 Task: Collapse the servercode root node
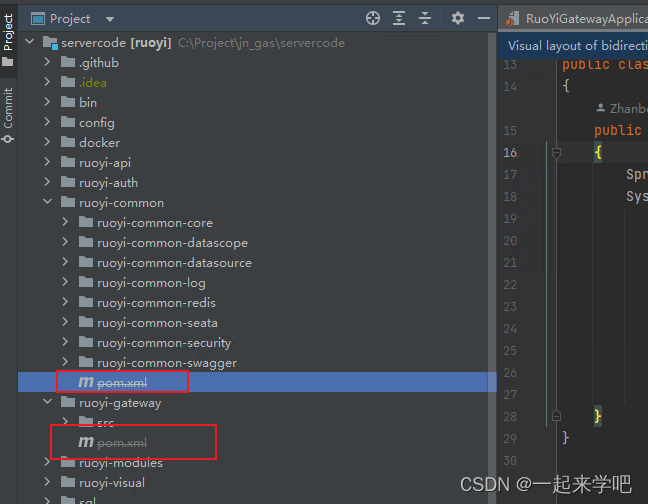[x=29, y=41]
